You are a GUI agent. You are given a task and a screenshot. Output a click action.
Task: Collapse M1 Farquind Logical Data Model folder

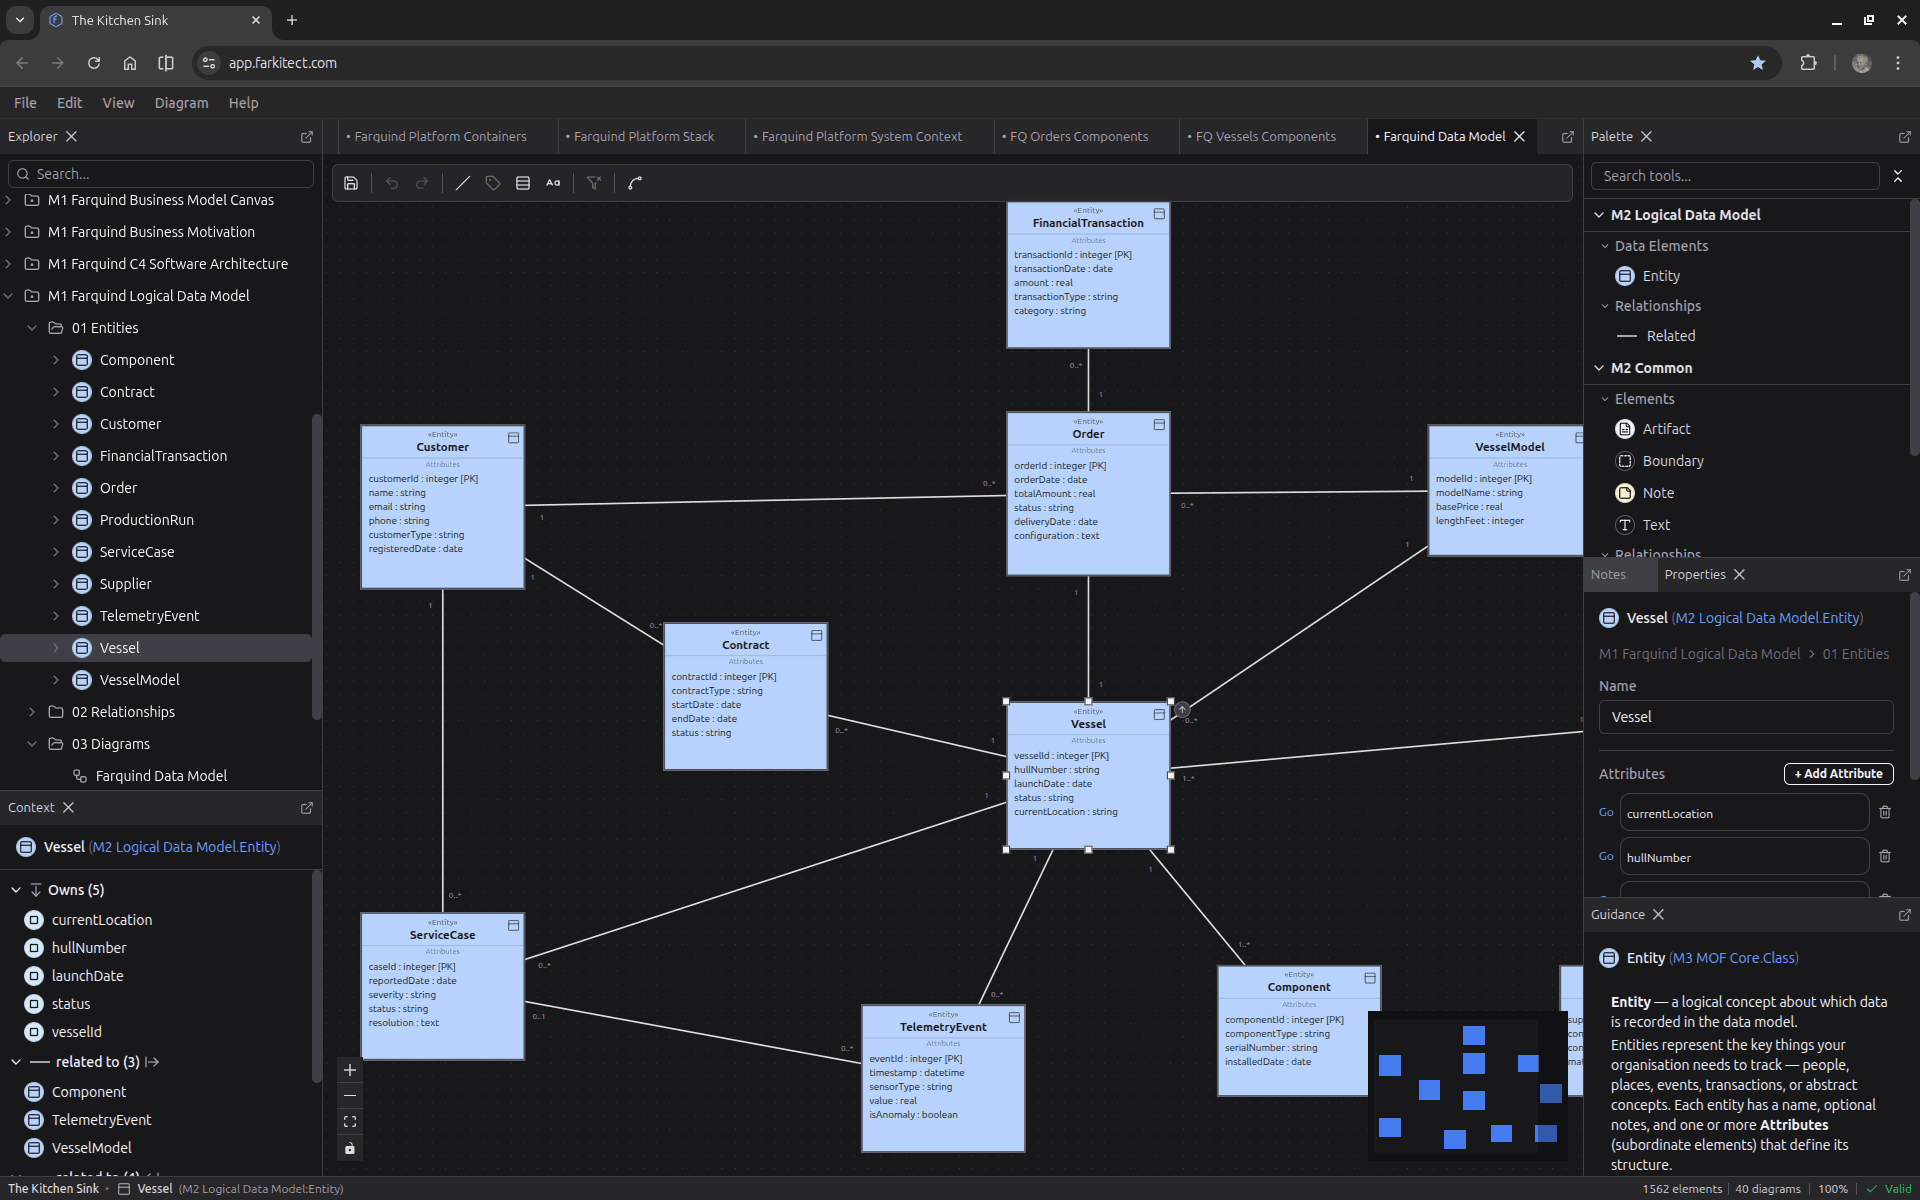coord(9,296)
